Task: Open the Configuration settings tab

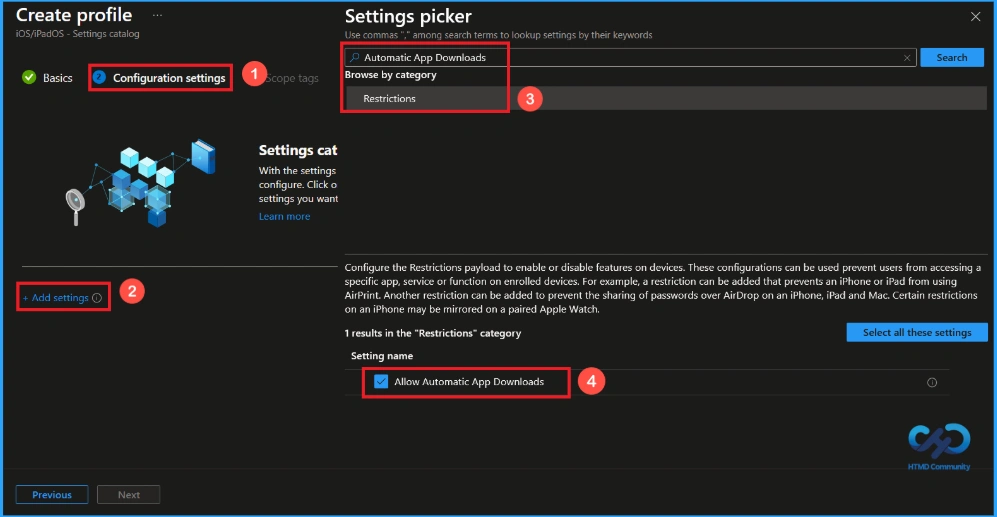Action: (x=169, y=78)
